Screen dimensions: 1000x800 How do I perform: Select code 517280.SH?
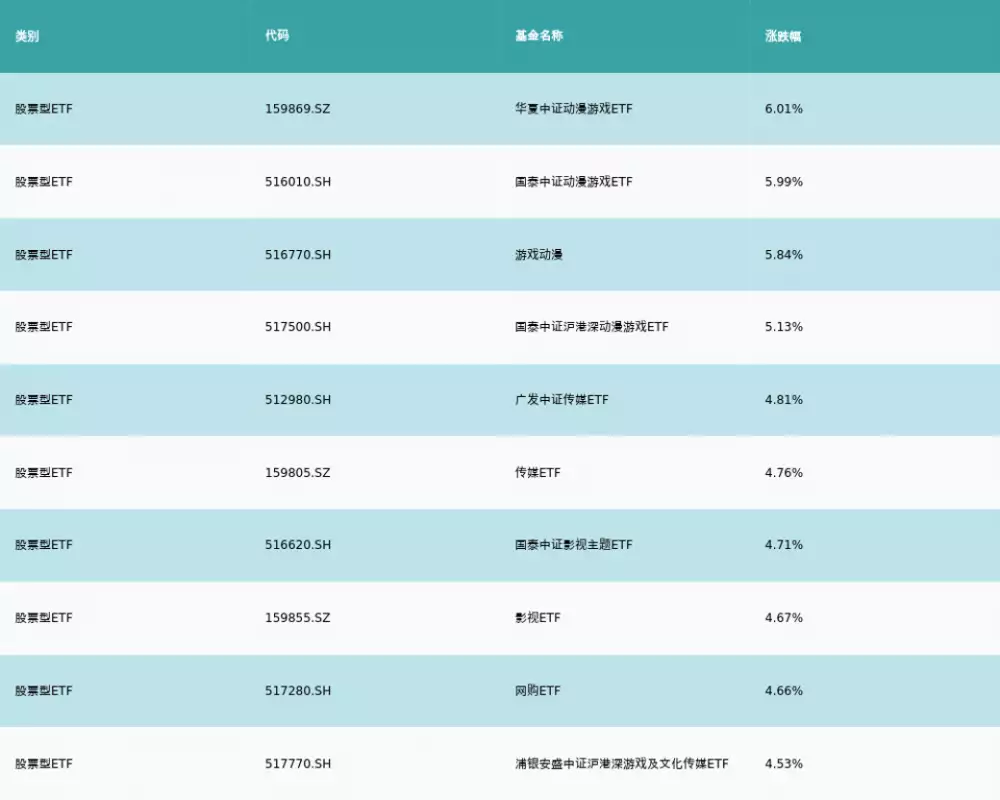click(x=298, y=690)
